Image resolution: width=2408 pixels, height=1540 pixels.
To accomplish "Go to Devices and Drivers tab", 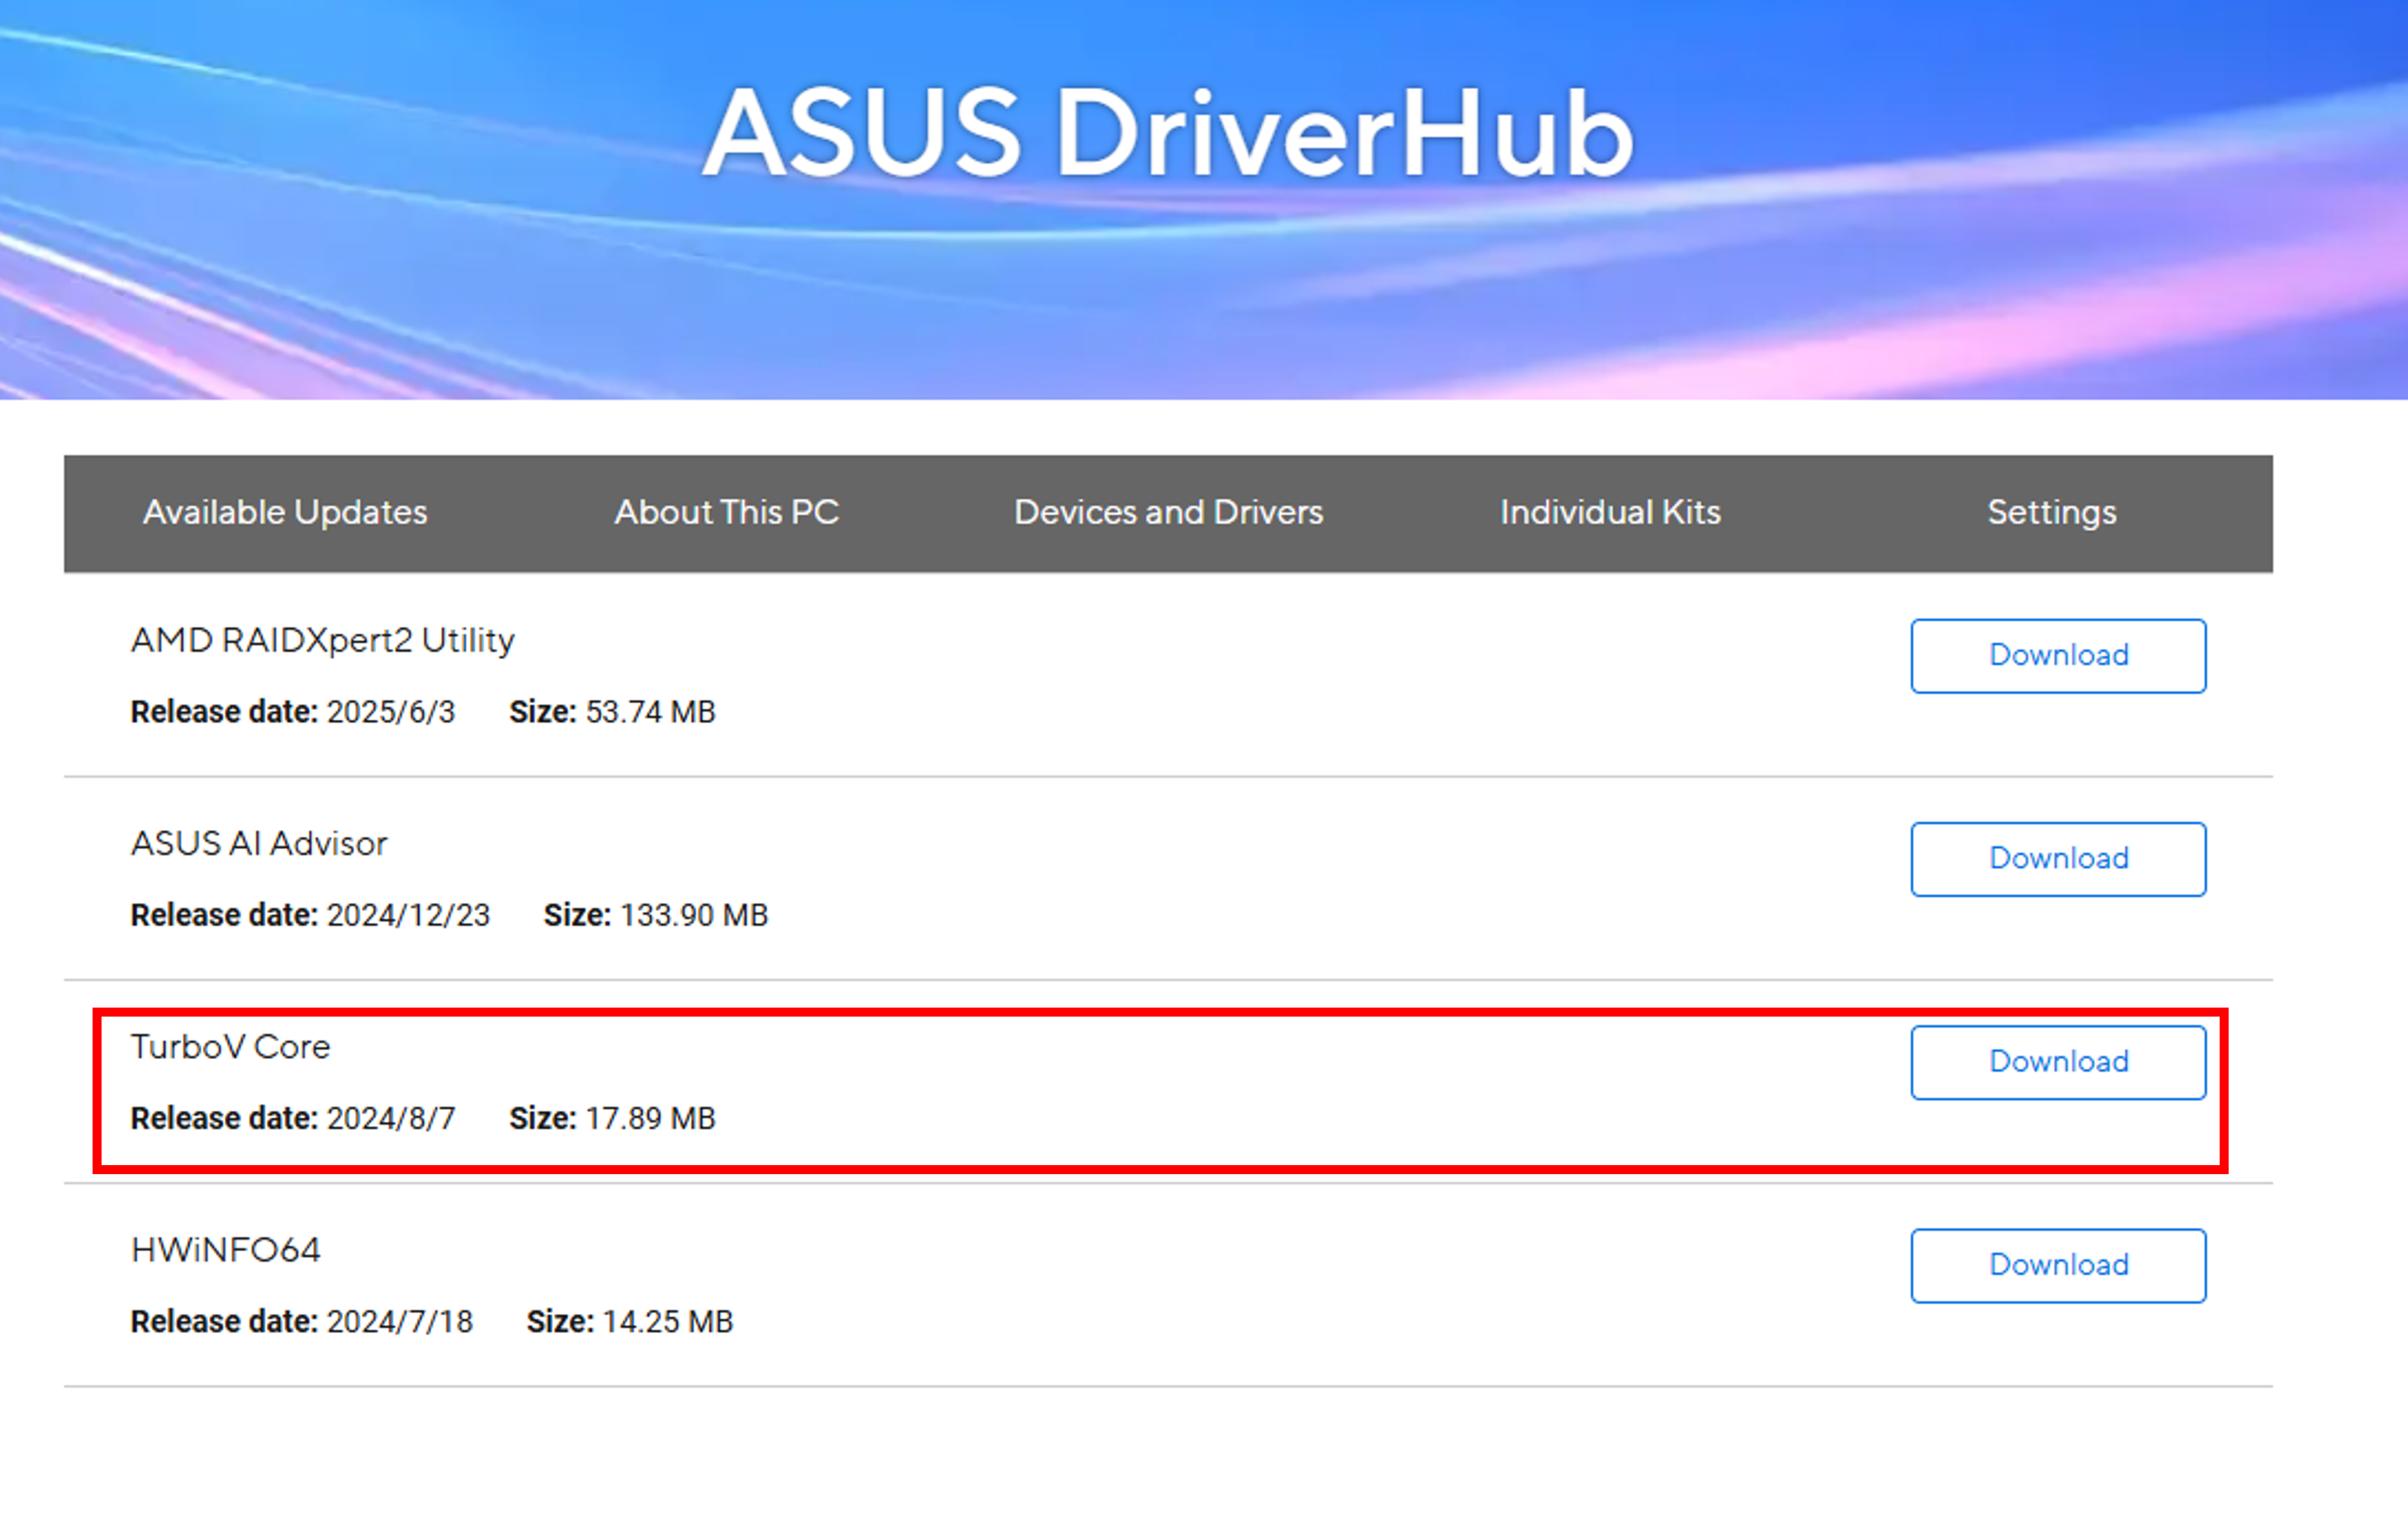I will click(x=1168, y=513).
